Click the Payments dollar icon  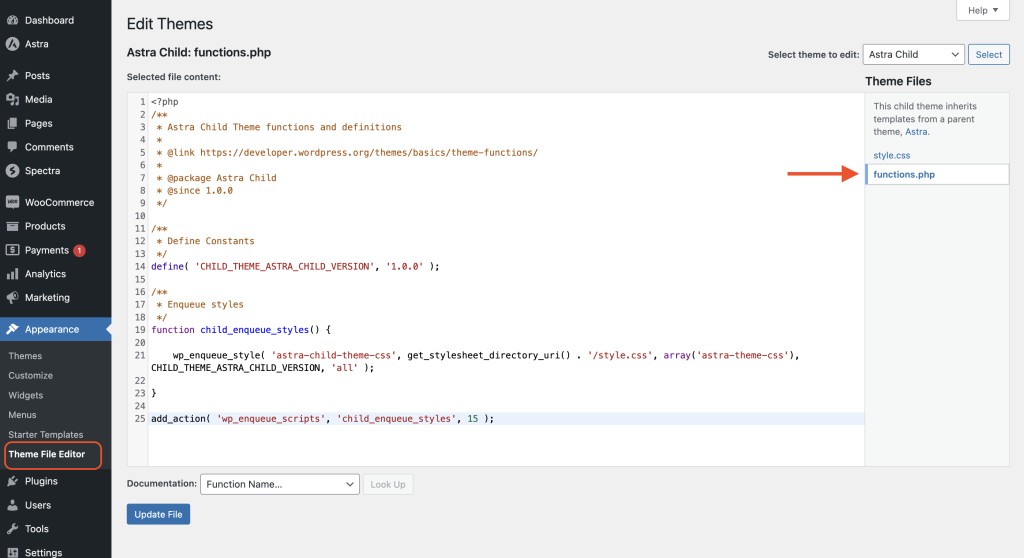pyautogui.click(x=12, y=250)
